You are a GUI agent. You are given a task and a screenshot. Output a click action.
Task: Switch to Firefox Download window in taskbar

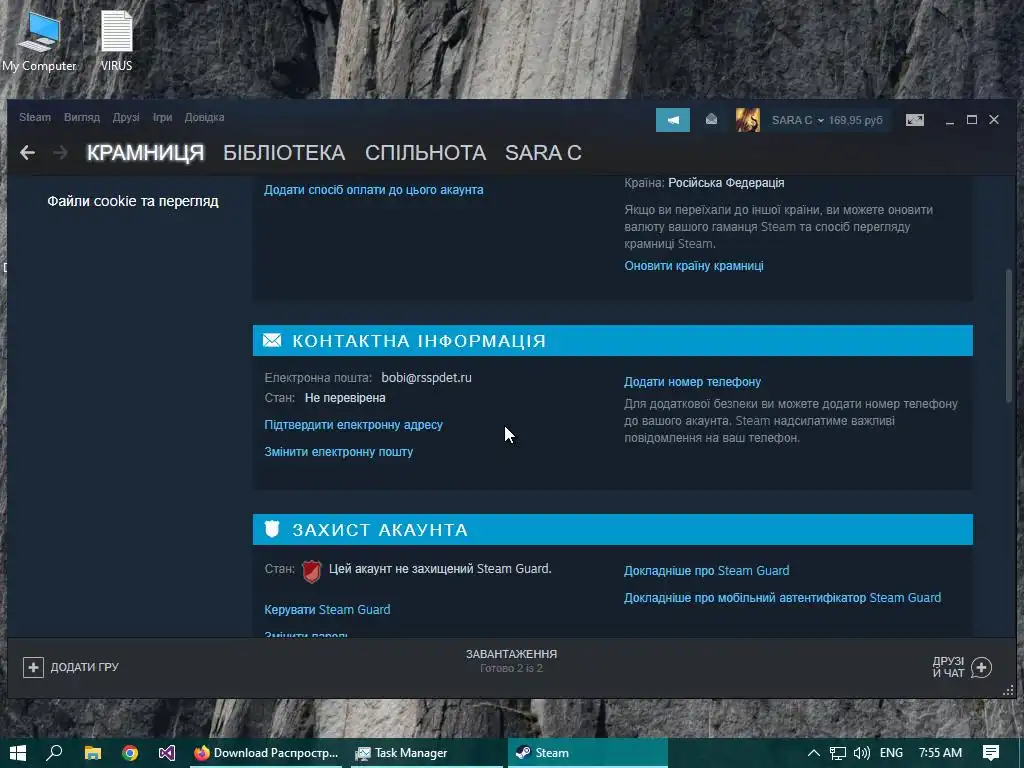[x=267, y=753]
